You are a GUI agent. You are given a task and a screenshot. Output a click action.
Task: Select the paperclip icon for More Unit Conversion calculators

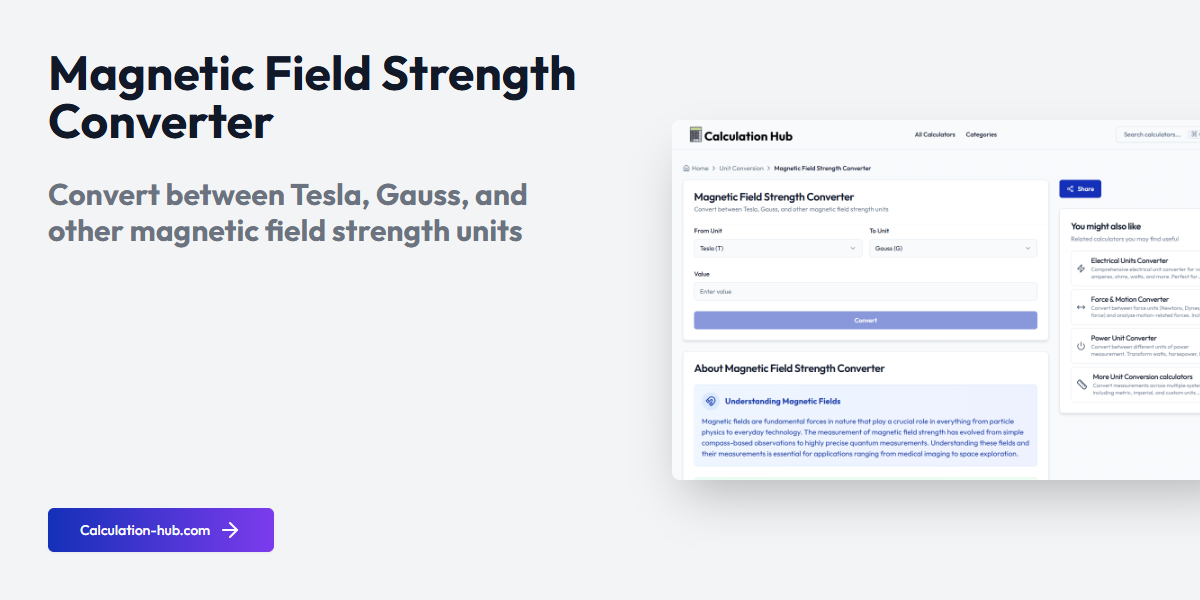1081,384
